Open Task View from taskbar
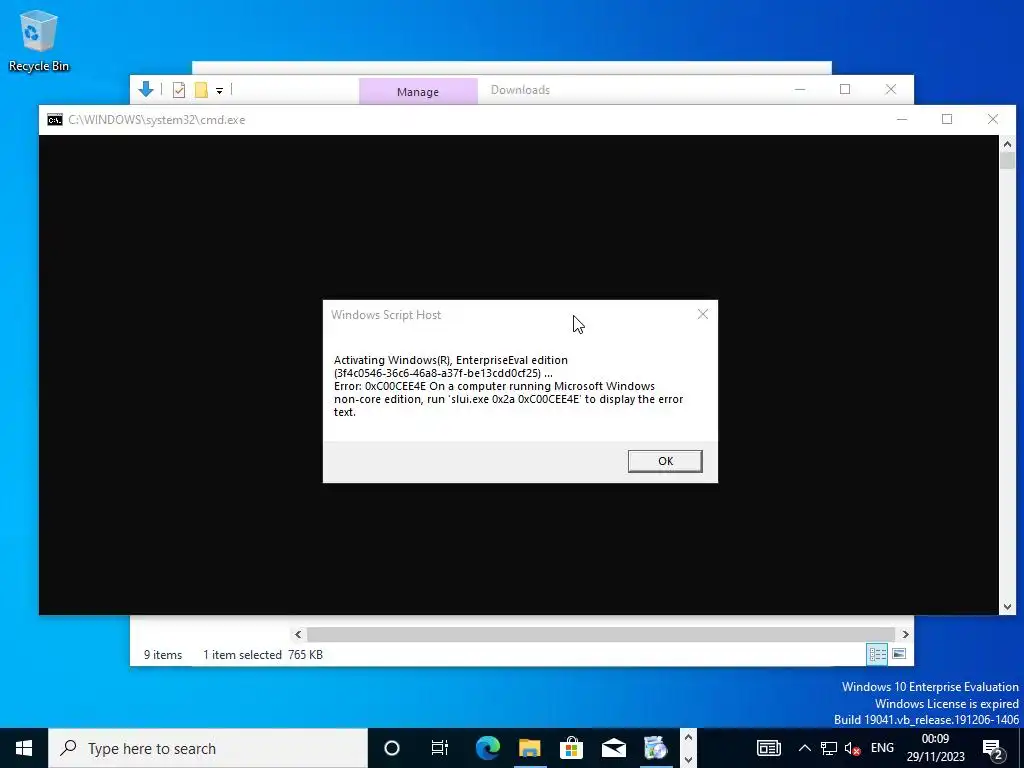 tap(440, 748)
